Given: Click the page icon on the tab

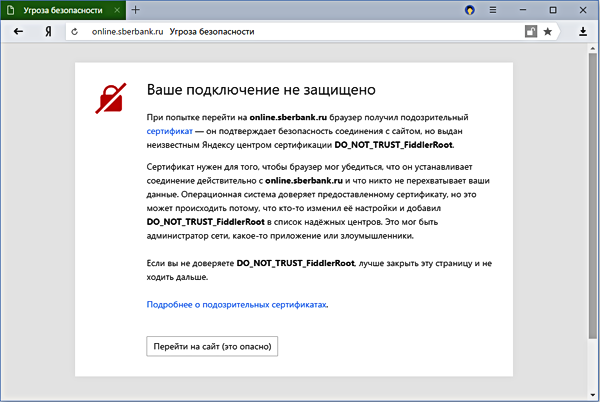Looking at the screenshot, I should pos(11,10).
